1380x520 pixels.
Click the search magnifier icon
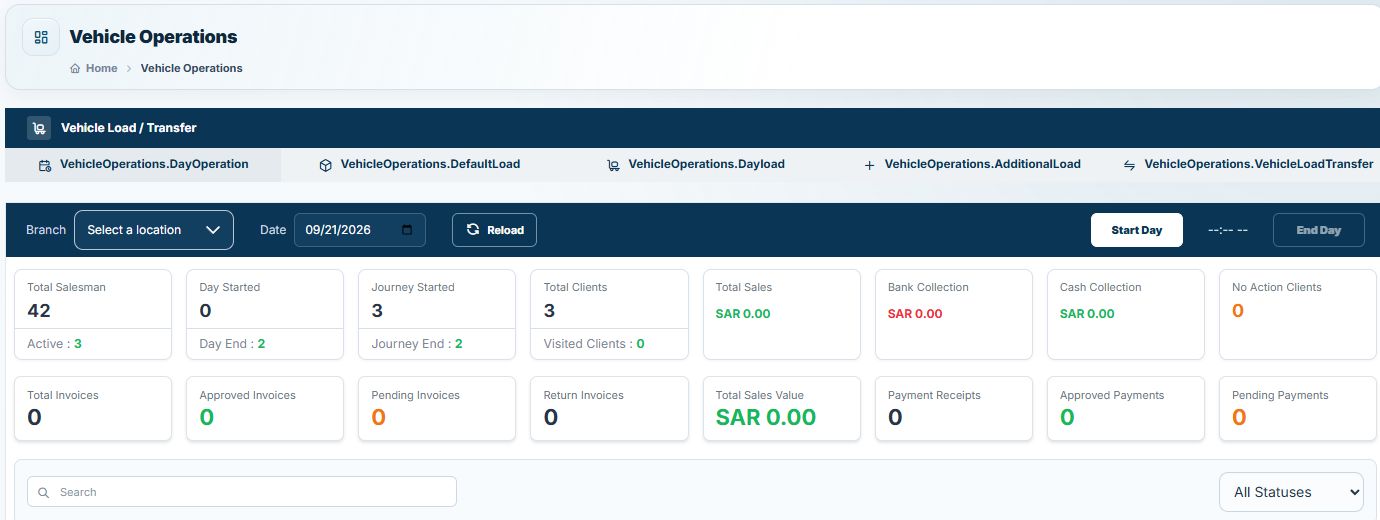pos(44,492)
